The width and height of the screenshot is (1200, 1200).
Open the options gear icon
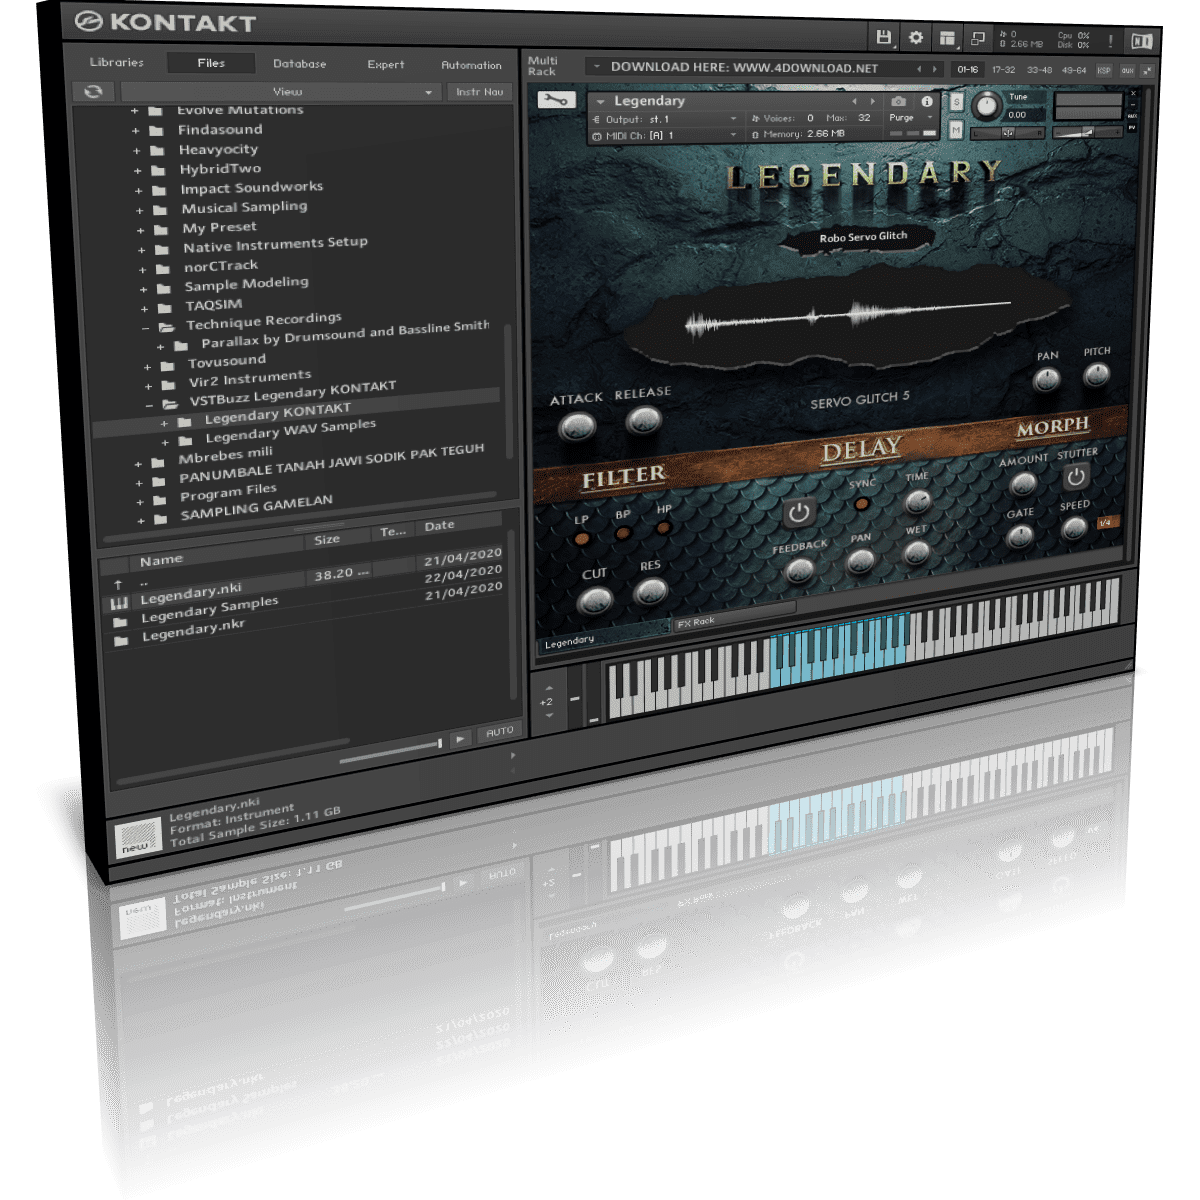pyautogui.click(x=916, y=38)
